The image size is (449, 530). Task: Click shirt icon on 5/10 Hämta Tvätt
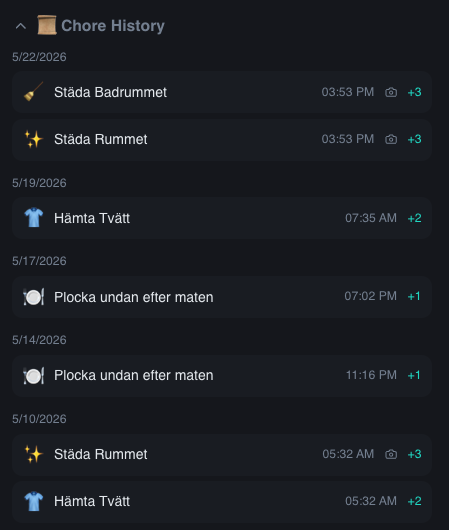[33, 501]
